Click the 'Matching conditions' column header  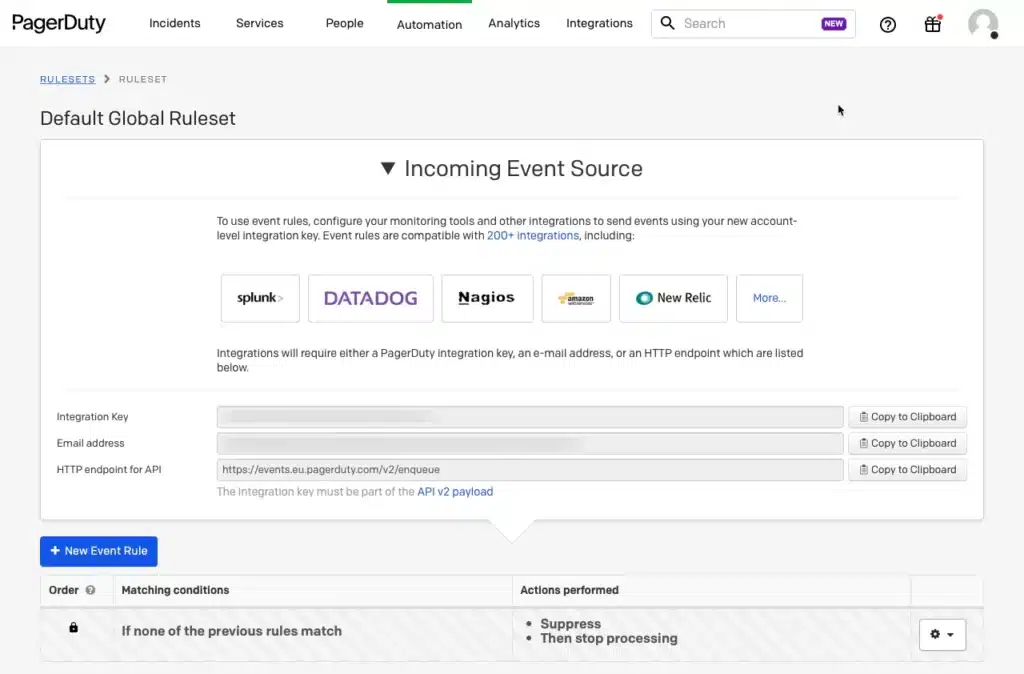[175, 590]
